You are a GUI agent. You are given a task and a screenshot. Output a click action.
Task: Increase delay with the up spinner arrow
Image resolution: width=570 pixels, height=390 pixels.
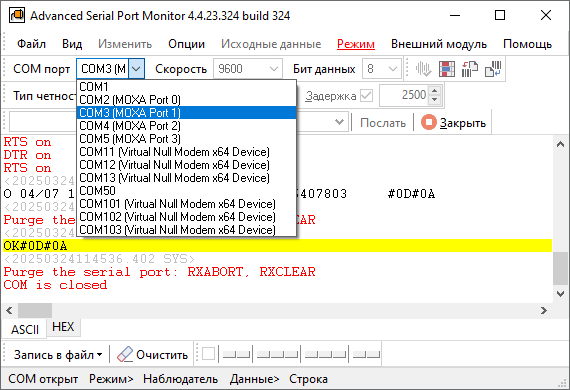point(435,91)
